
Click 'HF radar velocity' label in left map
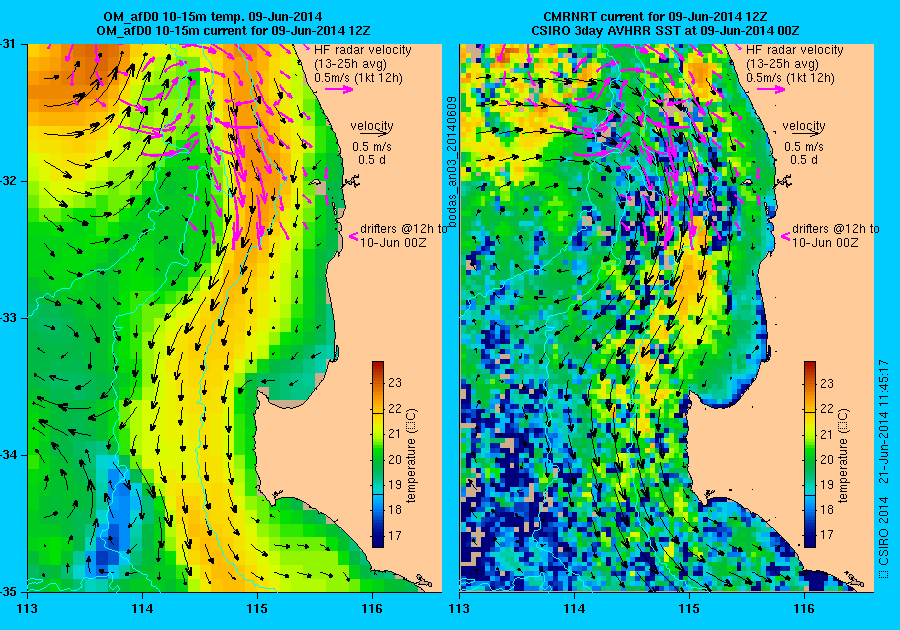coord(363,50)
